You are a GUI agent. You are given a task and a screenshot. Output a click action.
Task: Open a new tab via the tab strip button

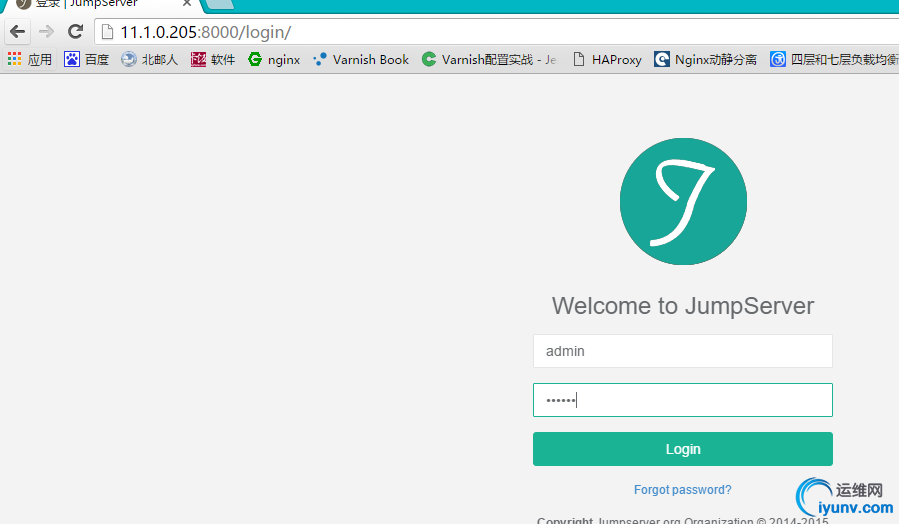click(221, 4)
